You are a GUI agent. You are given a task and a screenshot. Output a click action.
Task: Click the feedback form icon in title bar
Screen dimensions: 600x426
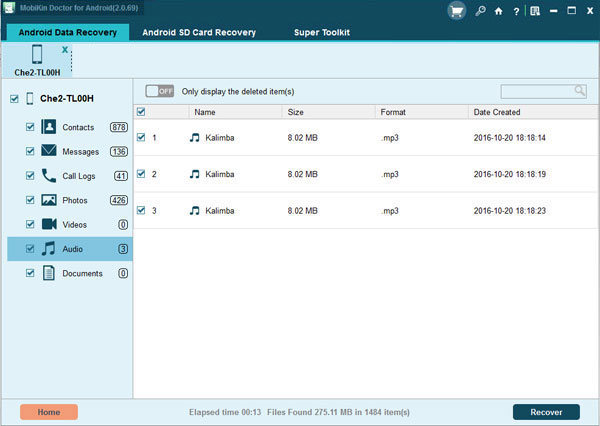(x=535, y=11)
